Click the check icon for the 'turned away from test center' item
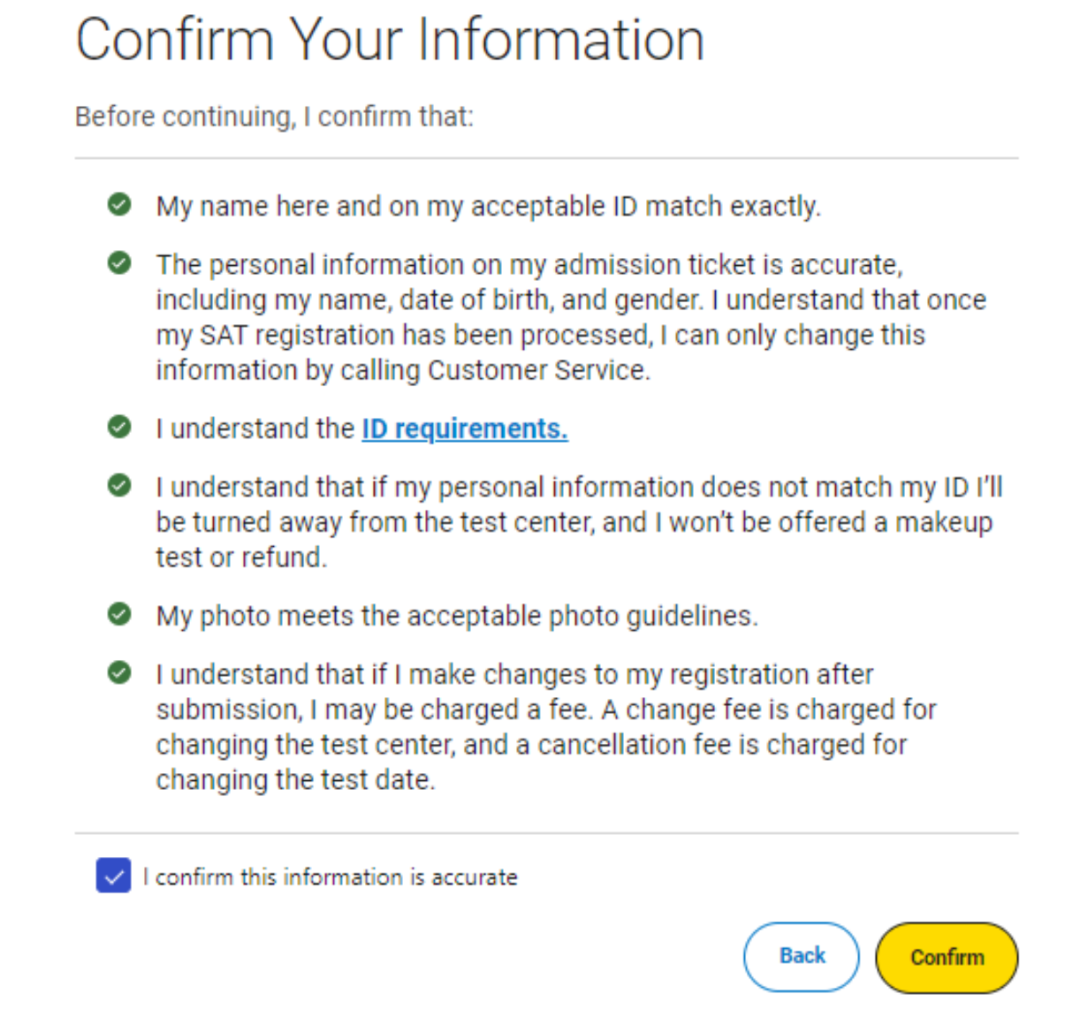The image size is (1080, 1024). [119, 485]
